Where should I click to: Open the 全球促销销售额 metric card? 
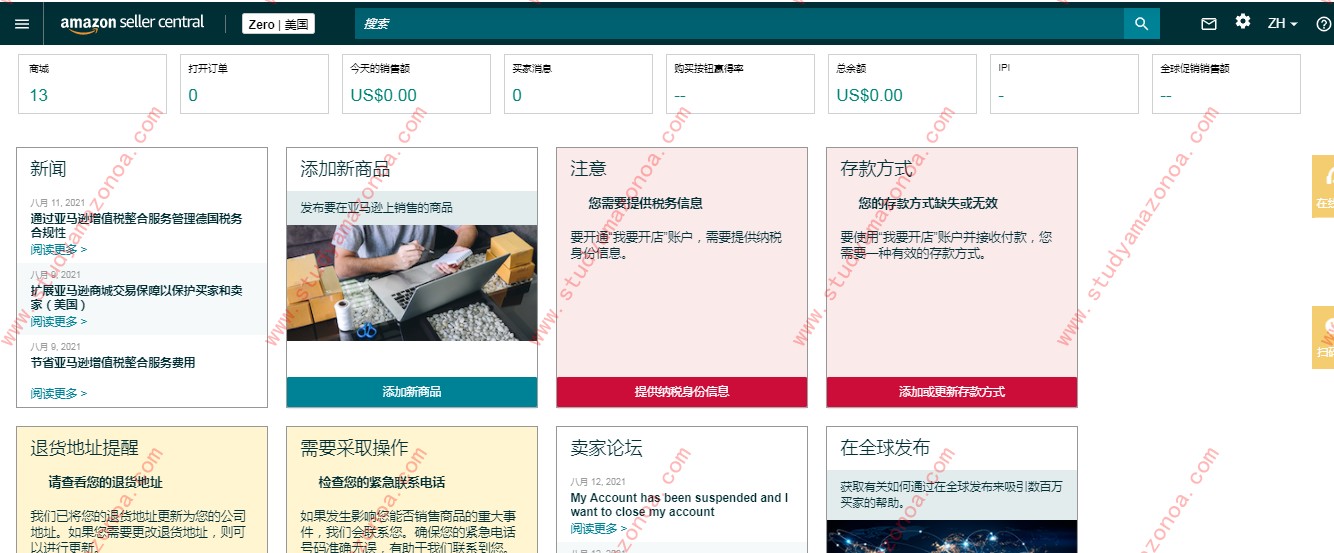pyautogui.click(x=1226, y=83)
